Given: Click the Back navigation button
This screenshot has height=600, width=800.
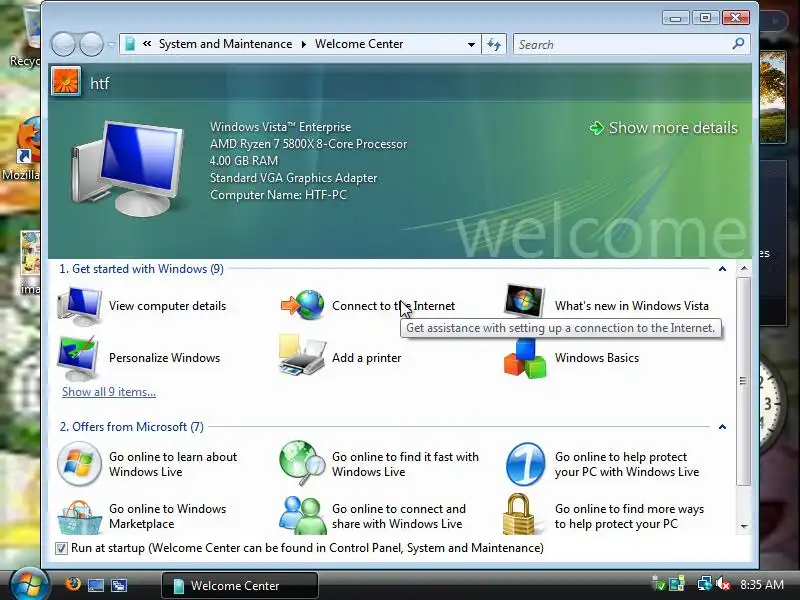Looking at the screenshot, I should tap(63, 44).
